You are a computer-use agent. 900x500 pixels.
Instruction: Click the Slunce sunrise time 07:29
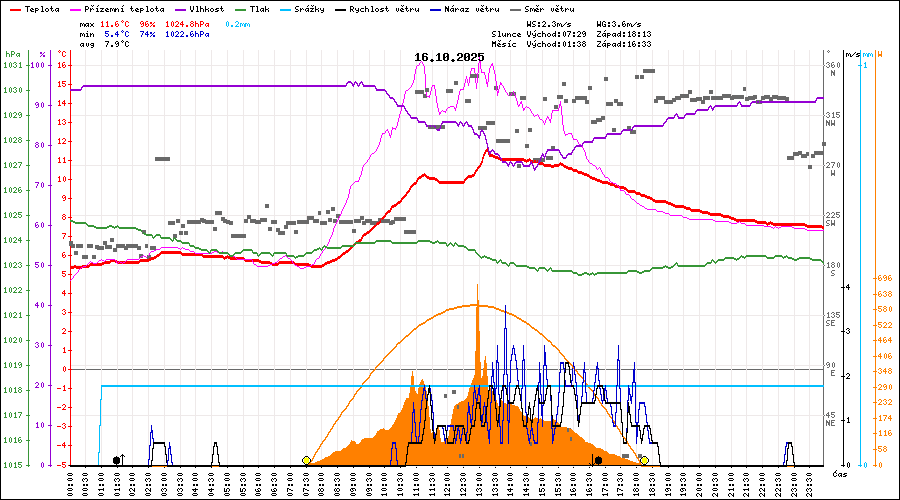(x=574, y=33)
